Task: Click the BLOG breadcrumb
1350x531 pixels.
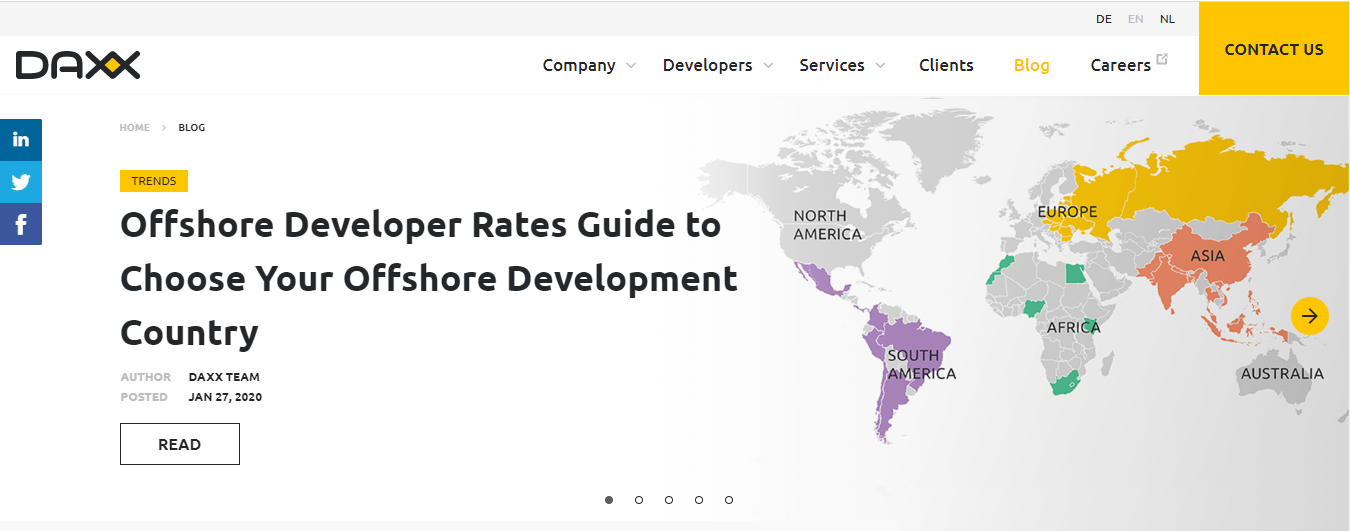Action: coord(192,128)
